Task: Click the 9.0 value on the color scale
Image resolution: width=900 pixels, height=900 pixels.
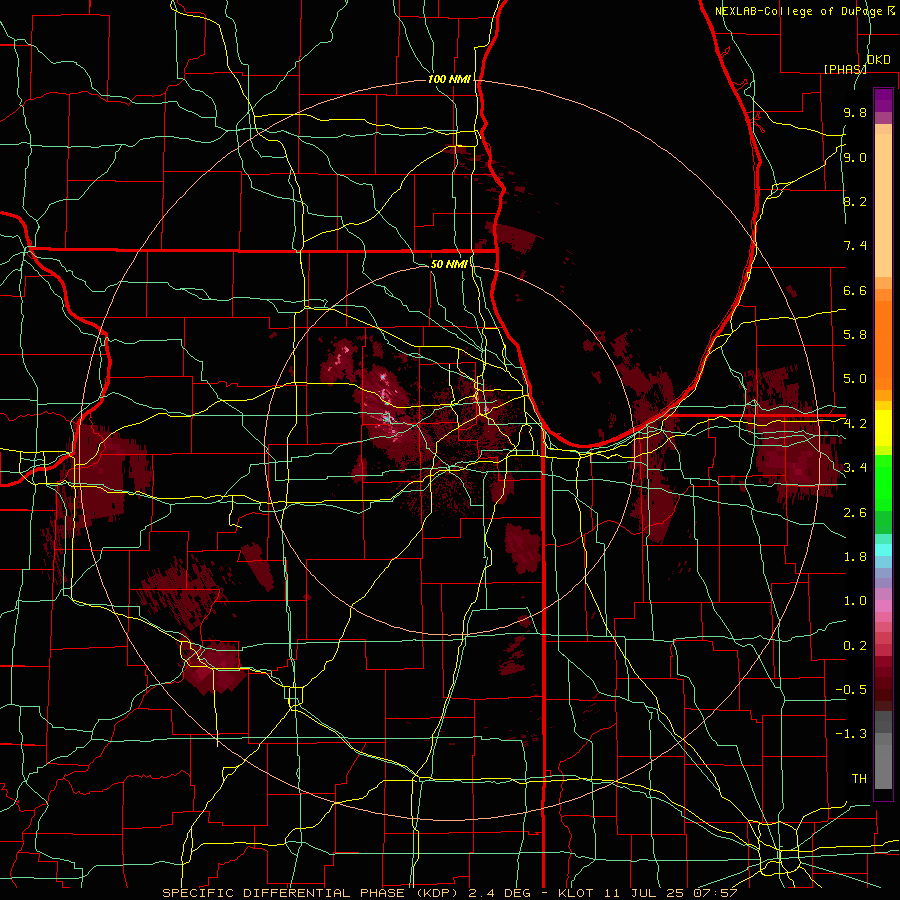Action: click(855, 157)
